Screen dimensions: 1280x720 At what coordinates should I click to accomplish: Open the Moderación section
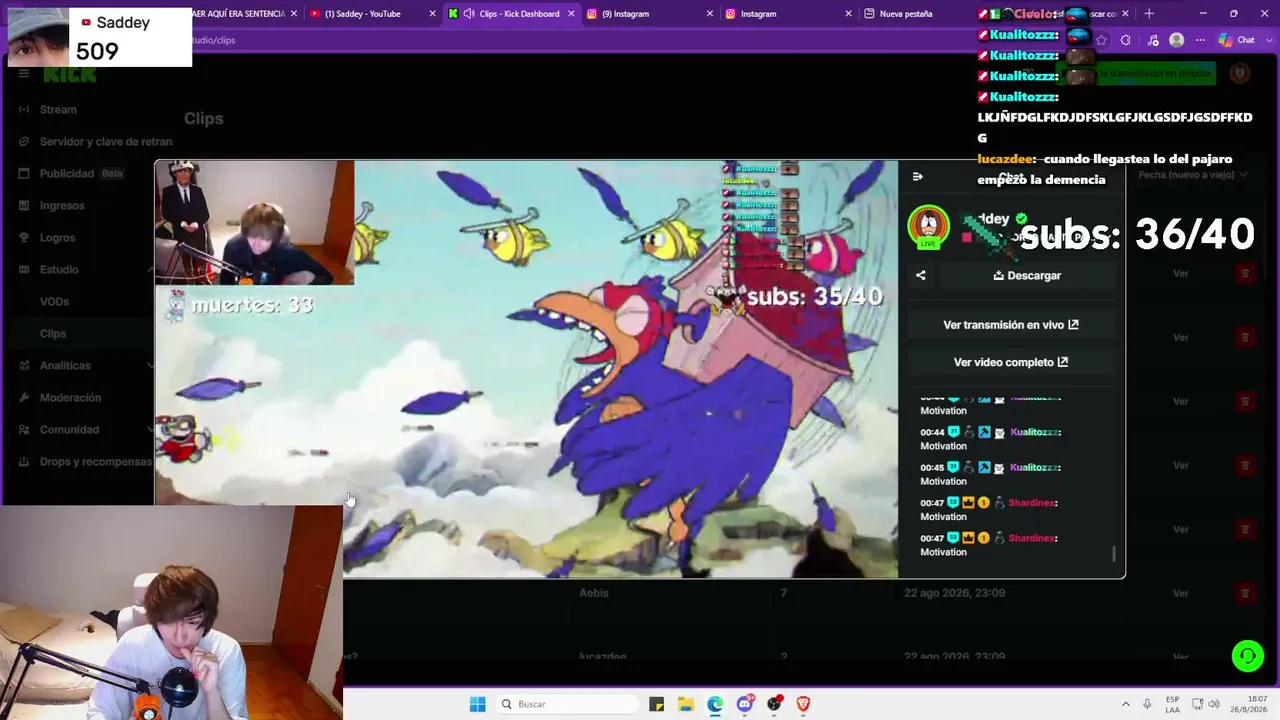(x=70, y=397)
